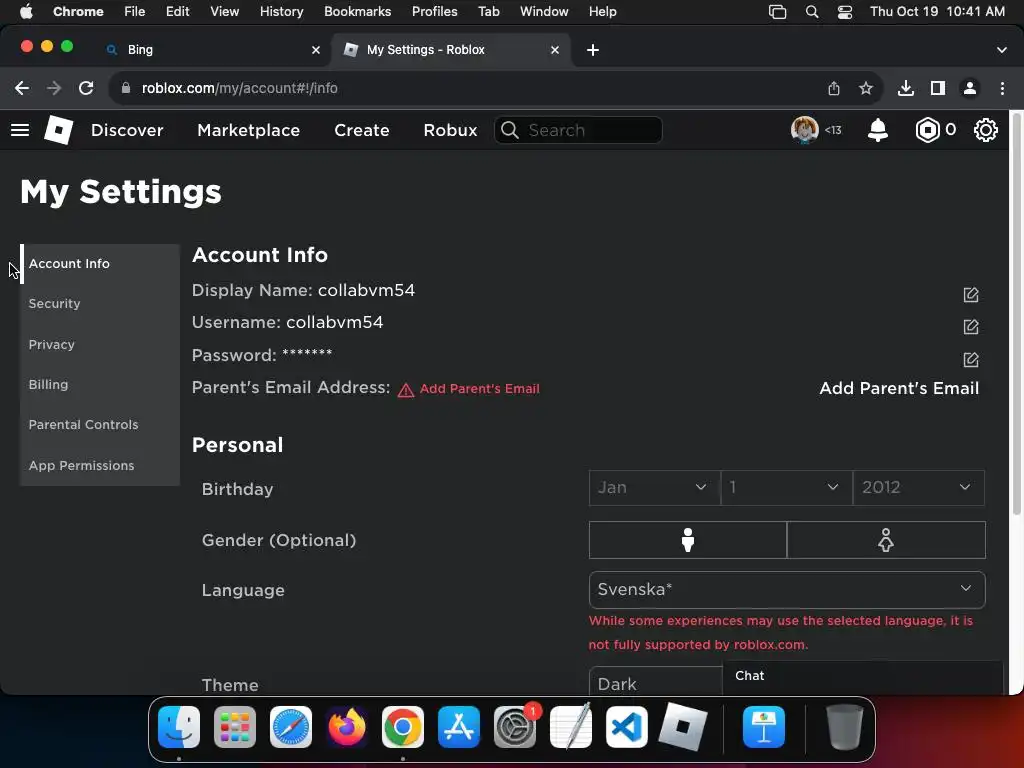Click the Roblox logo home icon

point(58,129)
